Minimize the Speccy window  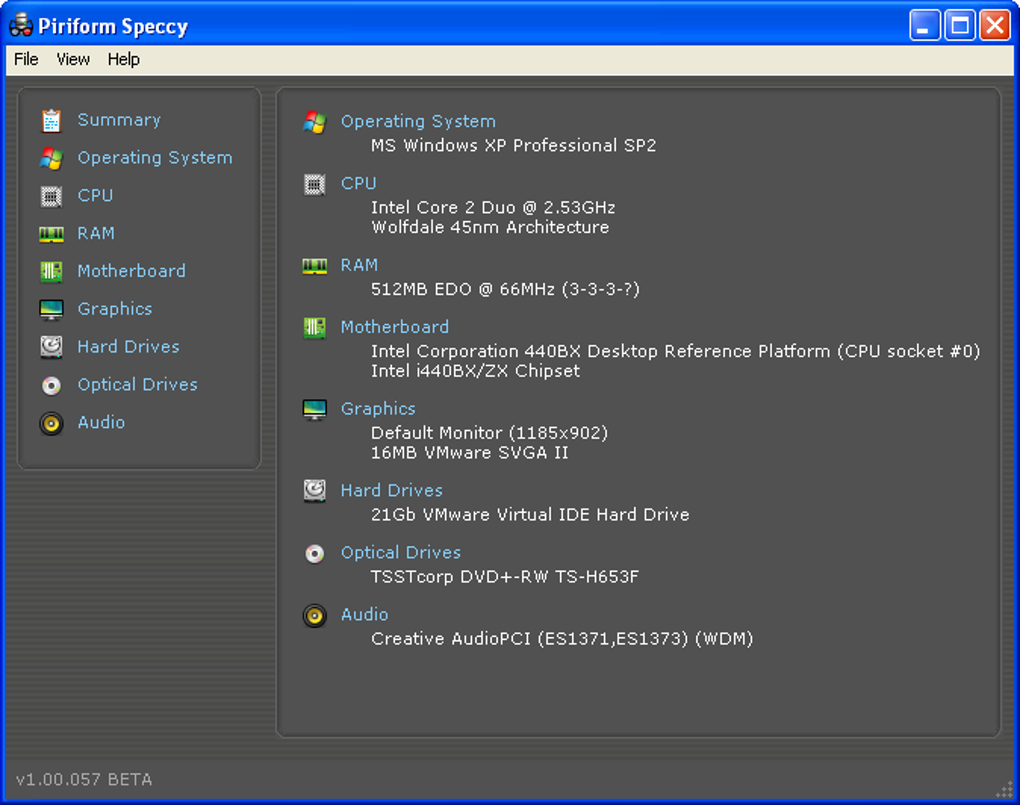point(924,25)
